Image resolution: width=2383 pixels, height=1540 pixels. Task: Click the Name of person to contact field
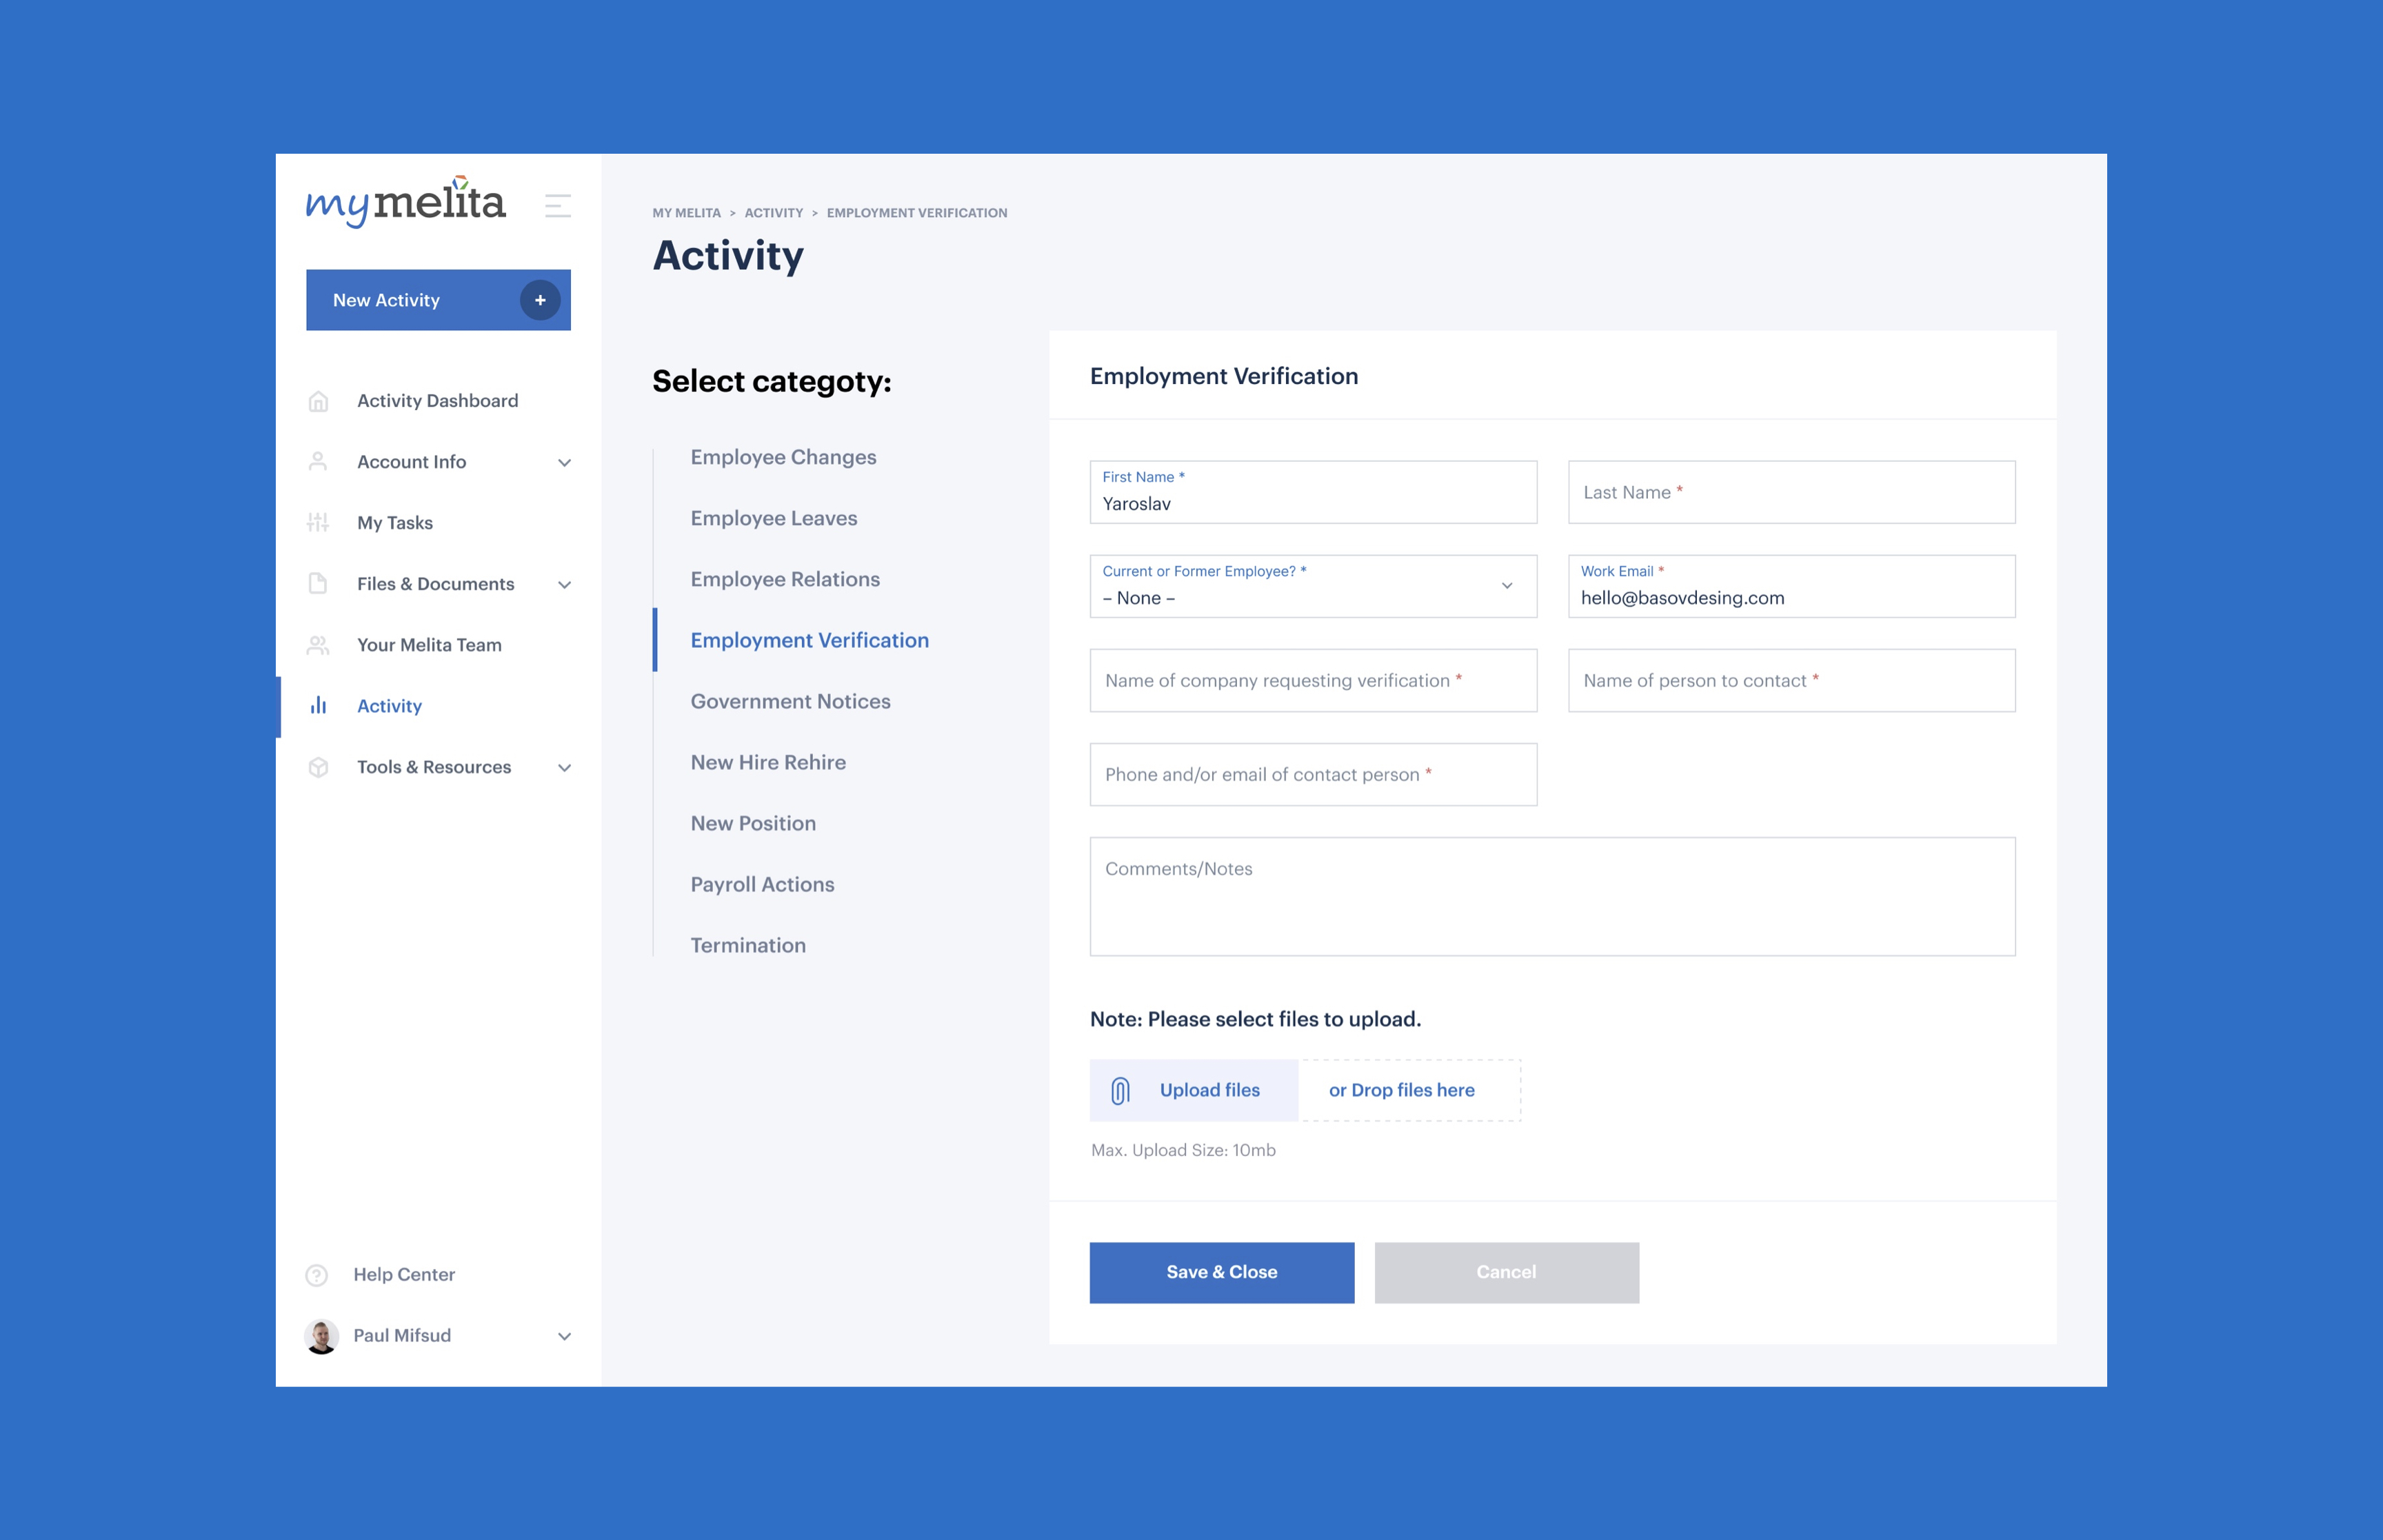click(1791, 681)
